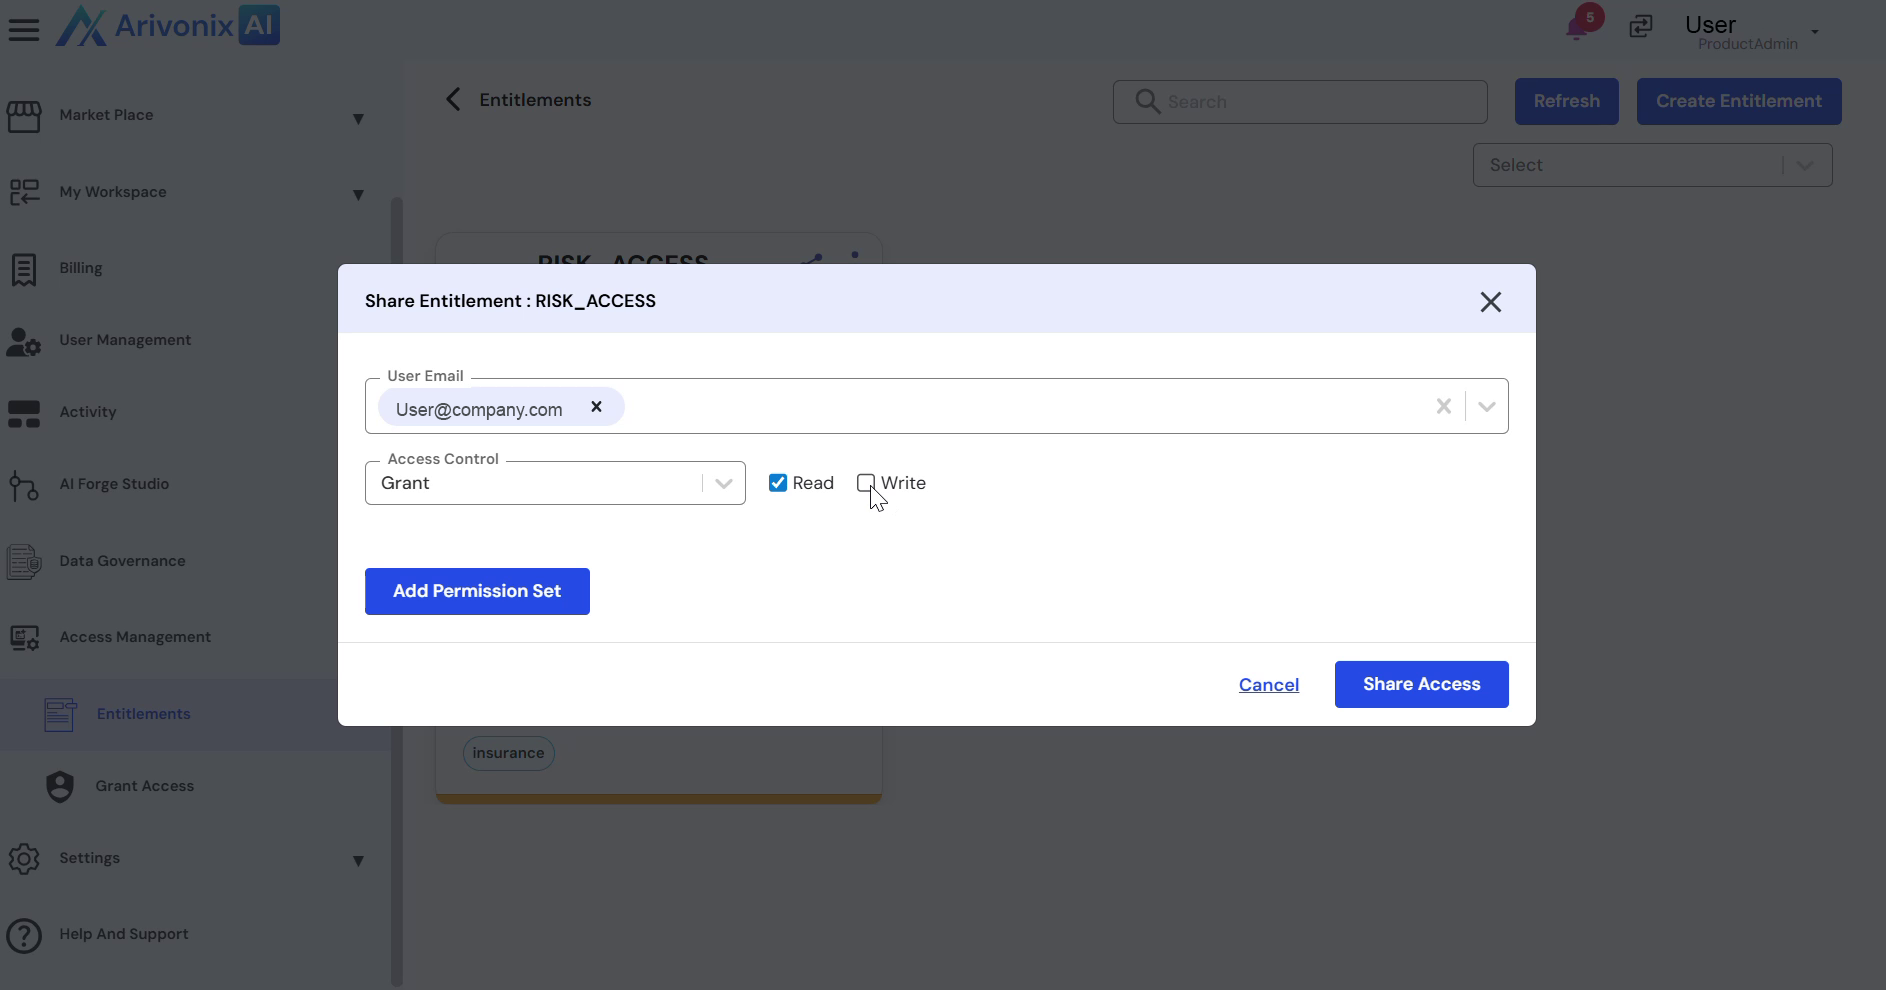The image size is (1886, 990).
Task: Enable the Write permission checkbox
Action: pyautogui.click(x=866, y=483)
